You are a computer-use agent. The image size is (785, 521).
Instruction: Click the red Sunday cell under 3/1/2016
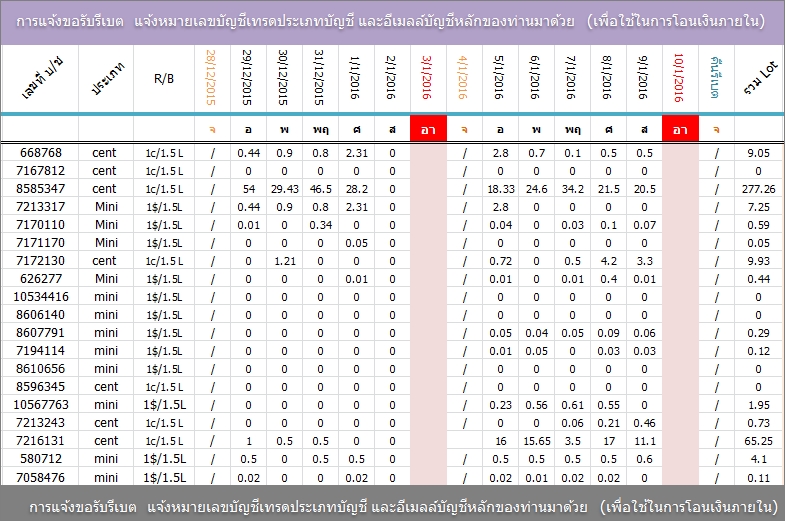[429, 130]
